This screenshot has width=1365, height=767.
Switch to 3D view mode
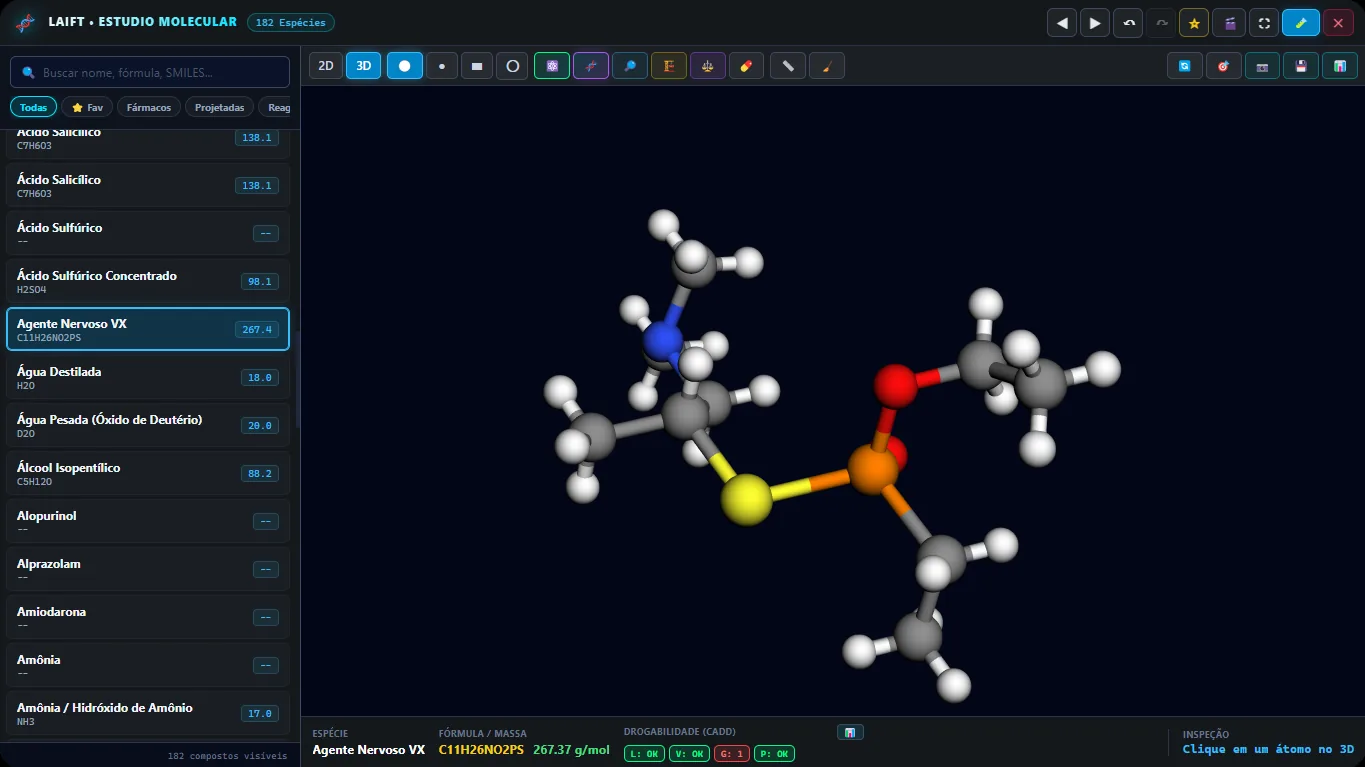pos(364,66)
